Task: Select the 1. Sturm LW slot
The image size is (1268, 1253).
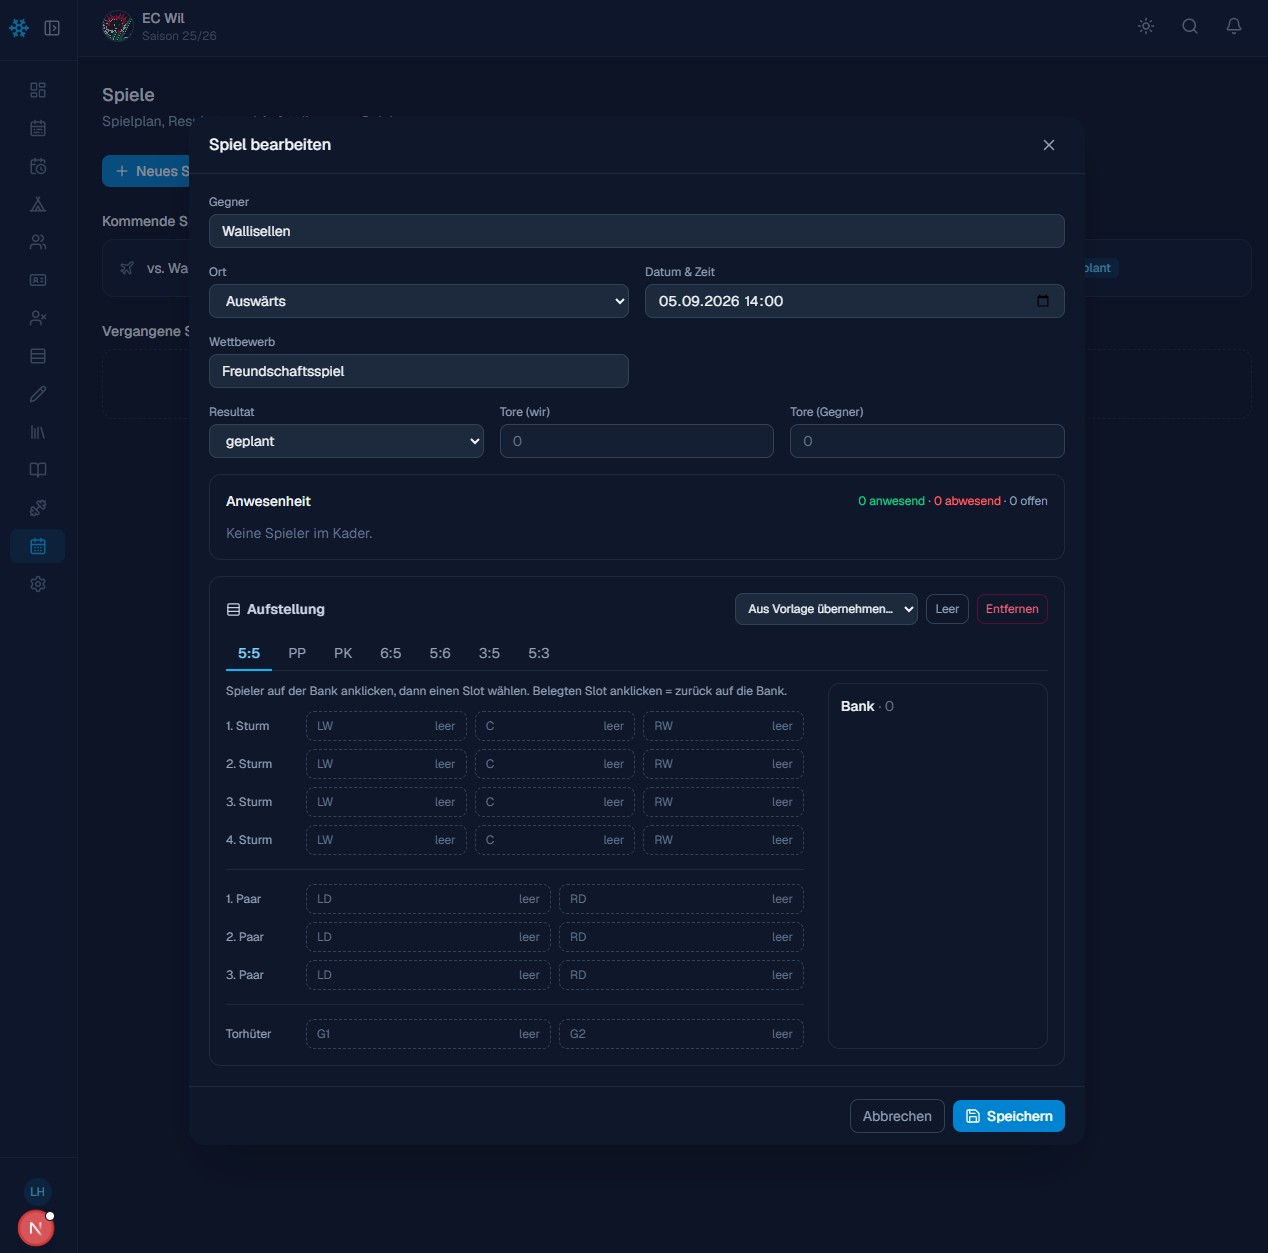Action: [386, 726]
